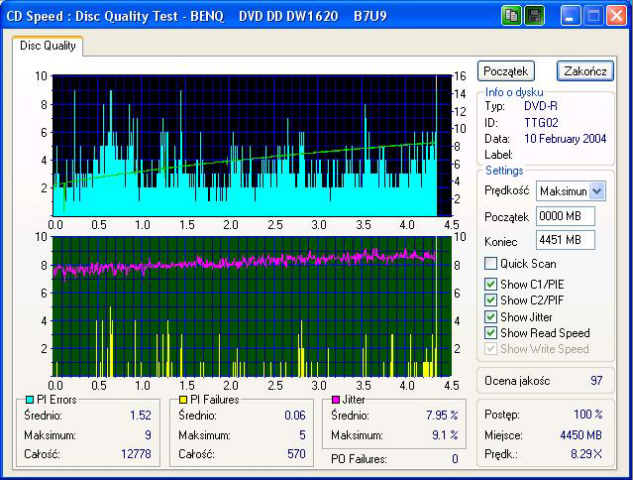Screen dimensions: 633x480
Task: Toggle the Show C2/PIF checkbox
Action: 490,300
